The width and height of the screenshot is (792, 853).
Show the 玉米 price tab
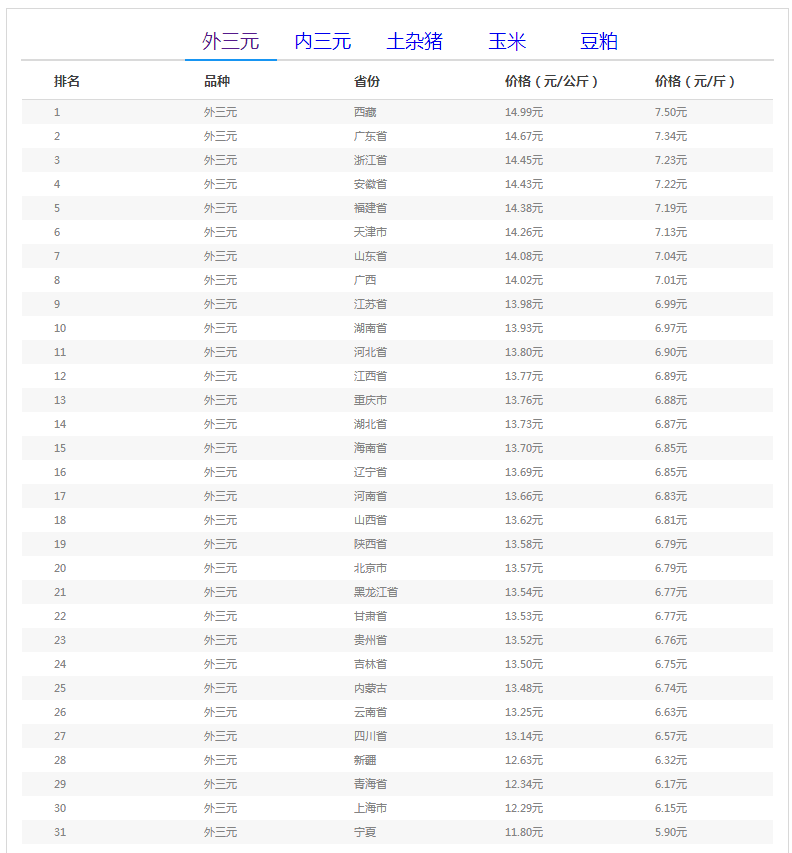[x=507, y=41]
